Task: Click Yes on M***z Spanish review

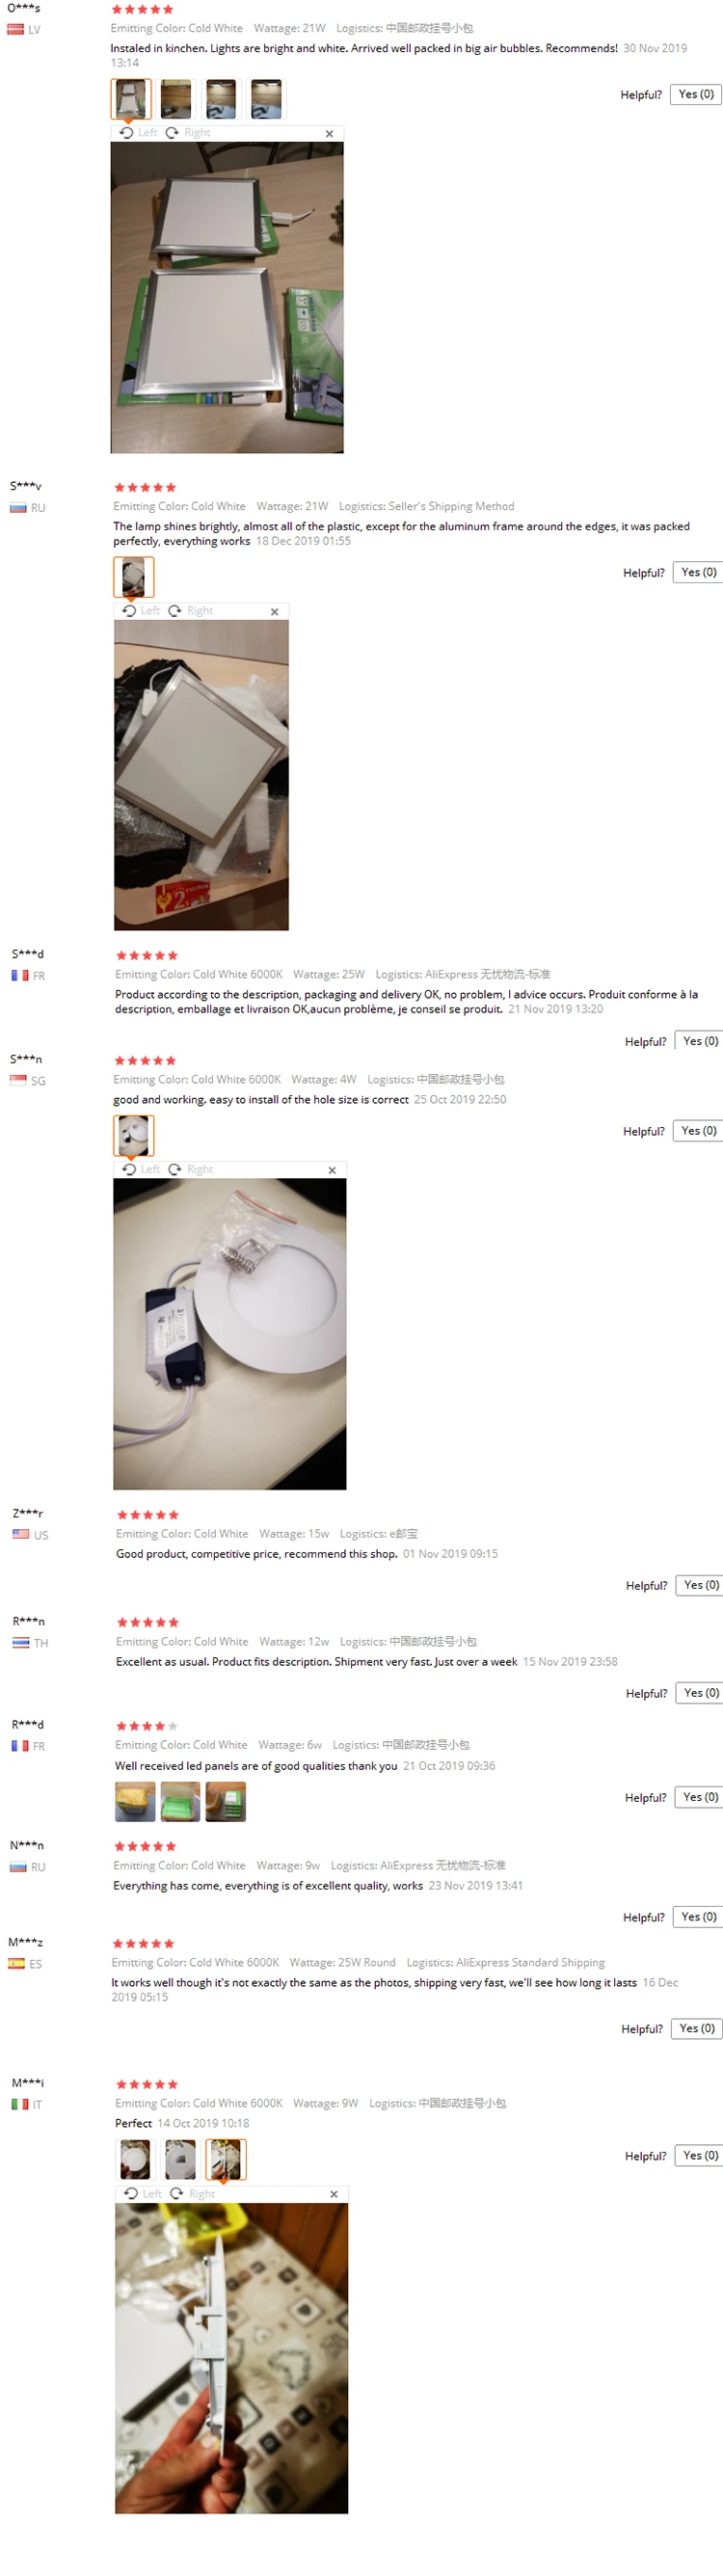Action: point(696,2028)
